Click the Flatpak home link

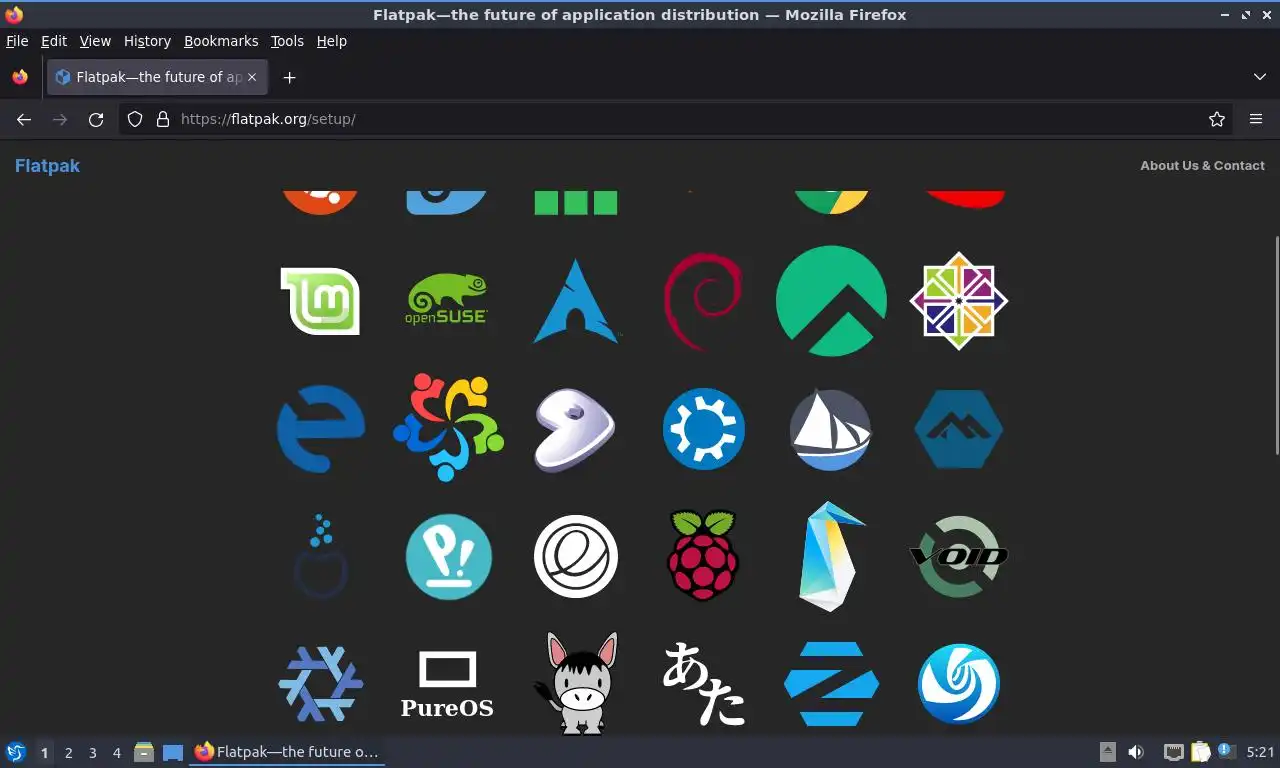click(47, 166)
